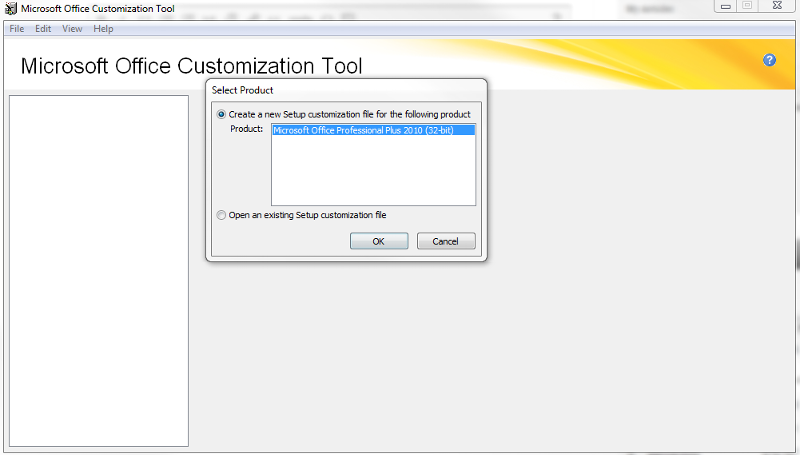Click the Office Customization Tool title bar icon

point(11,8)
